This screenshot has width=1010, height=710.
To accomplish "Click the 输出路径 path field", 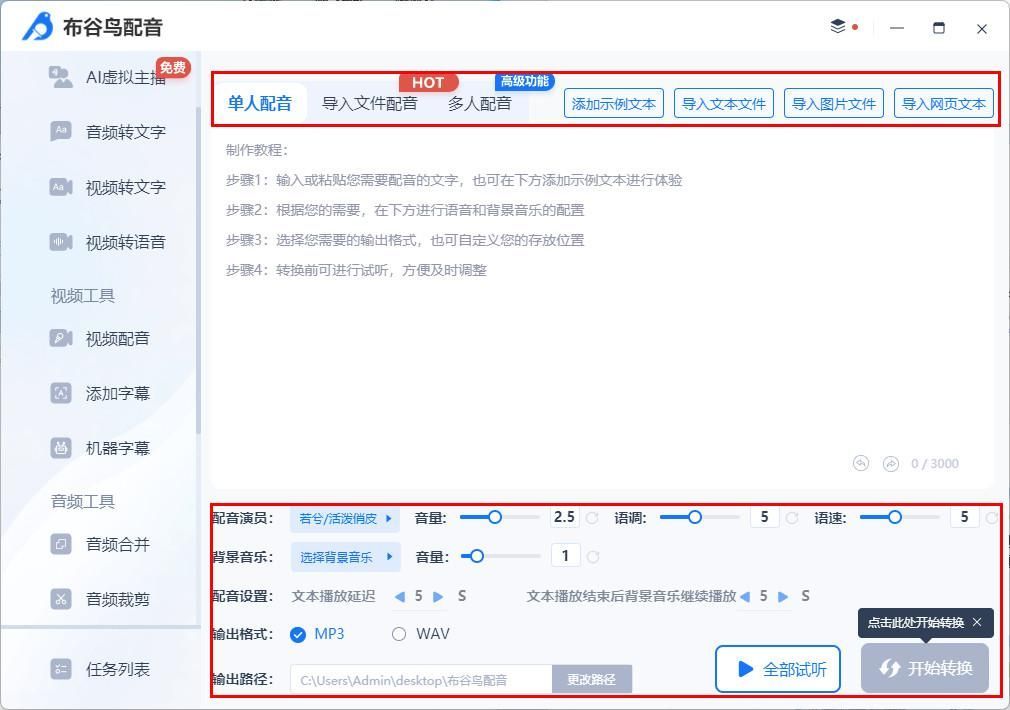I will click(x=421, y=680).
